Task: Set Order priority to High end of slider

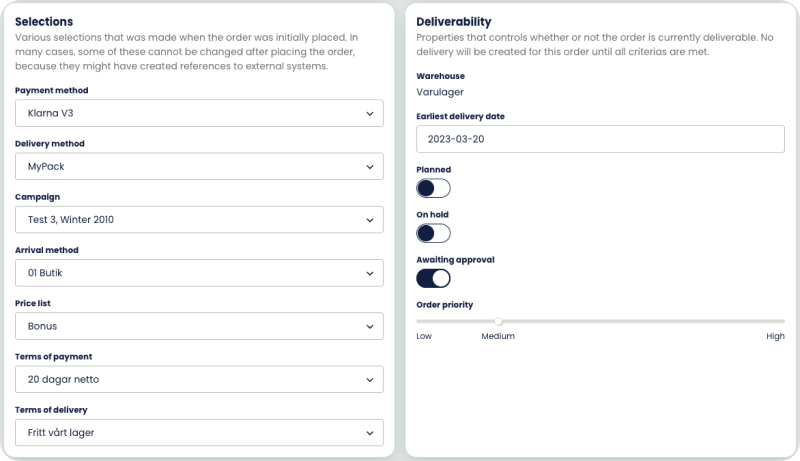Action: pos(783,321)
